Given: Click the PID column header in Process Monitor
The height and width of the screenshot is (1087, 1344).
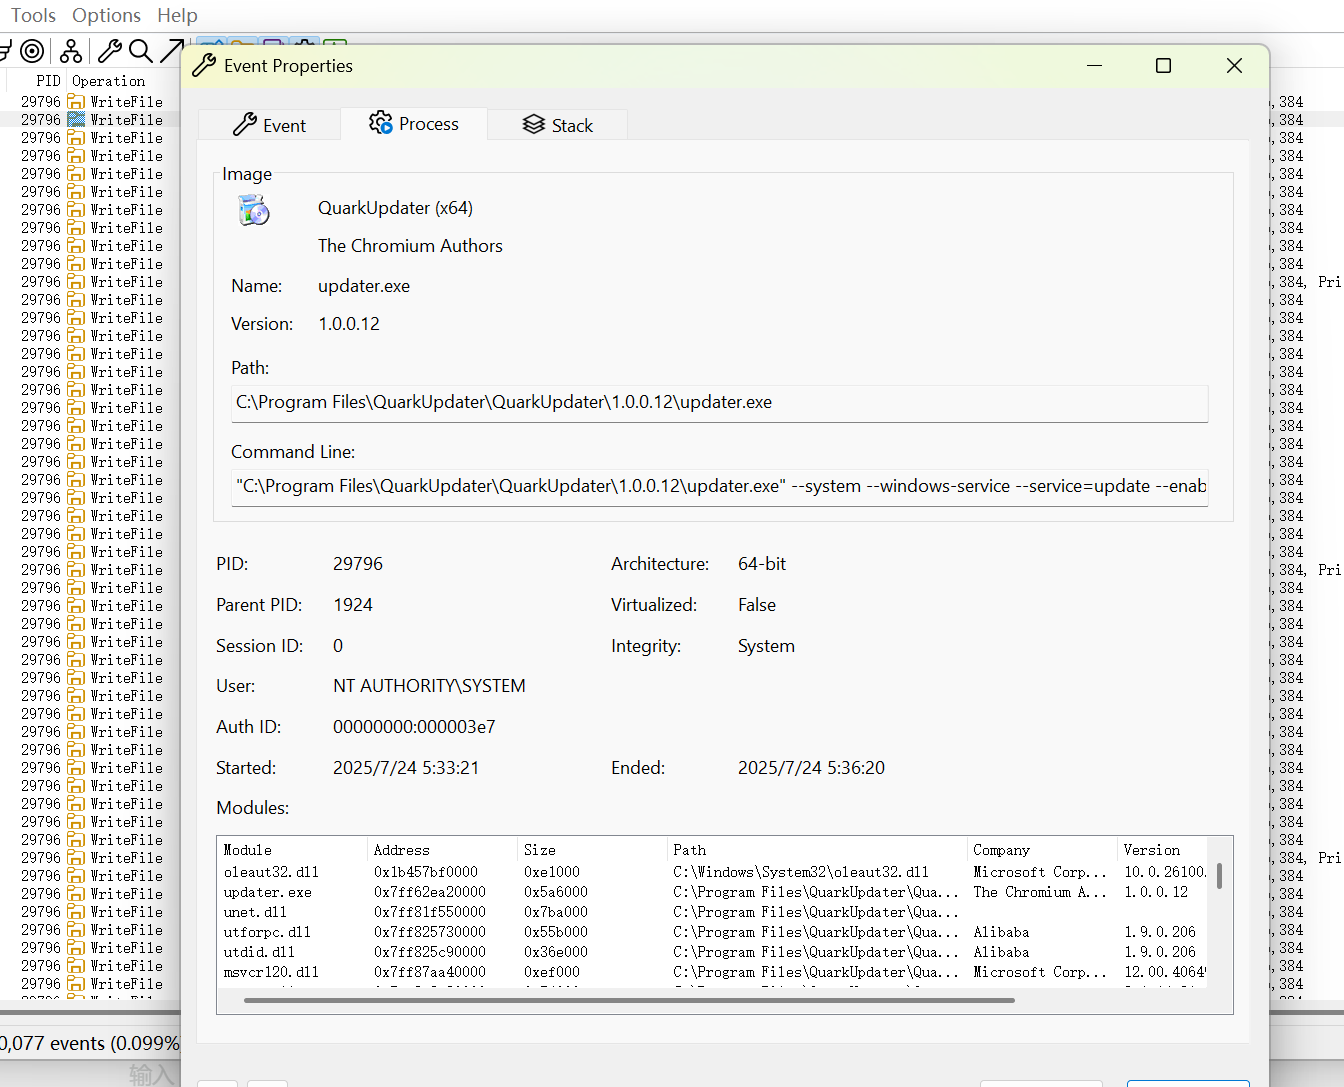Looking at the screenshot, I should click(48, 81).
